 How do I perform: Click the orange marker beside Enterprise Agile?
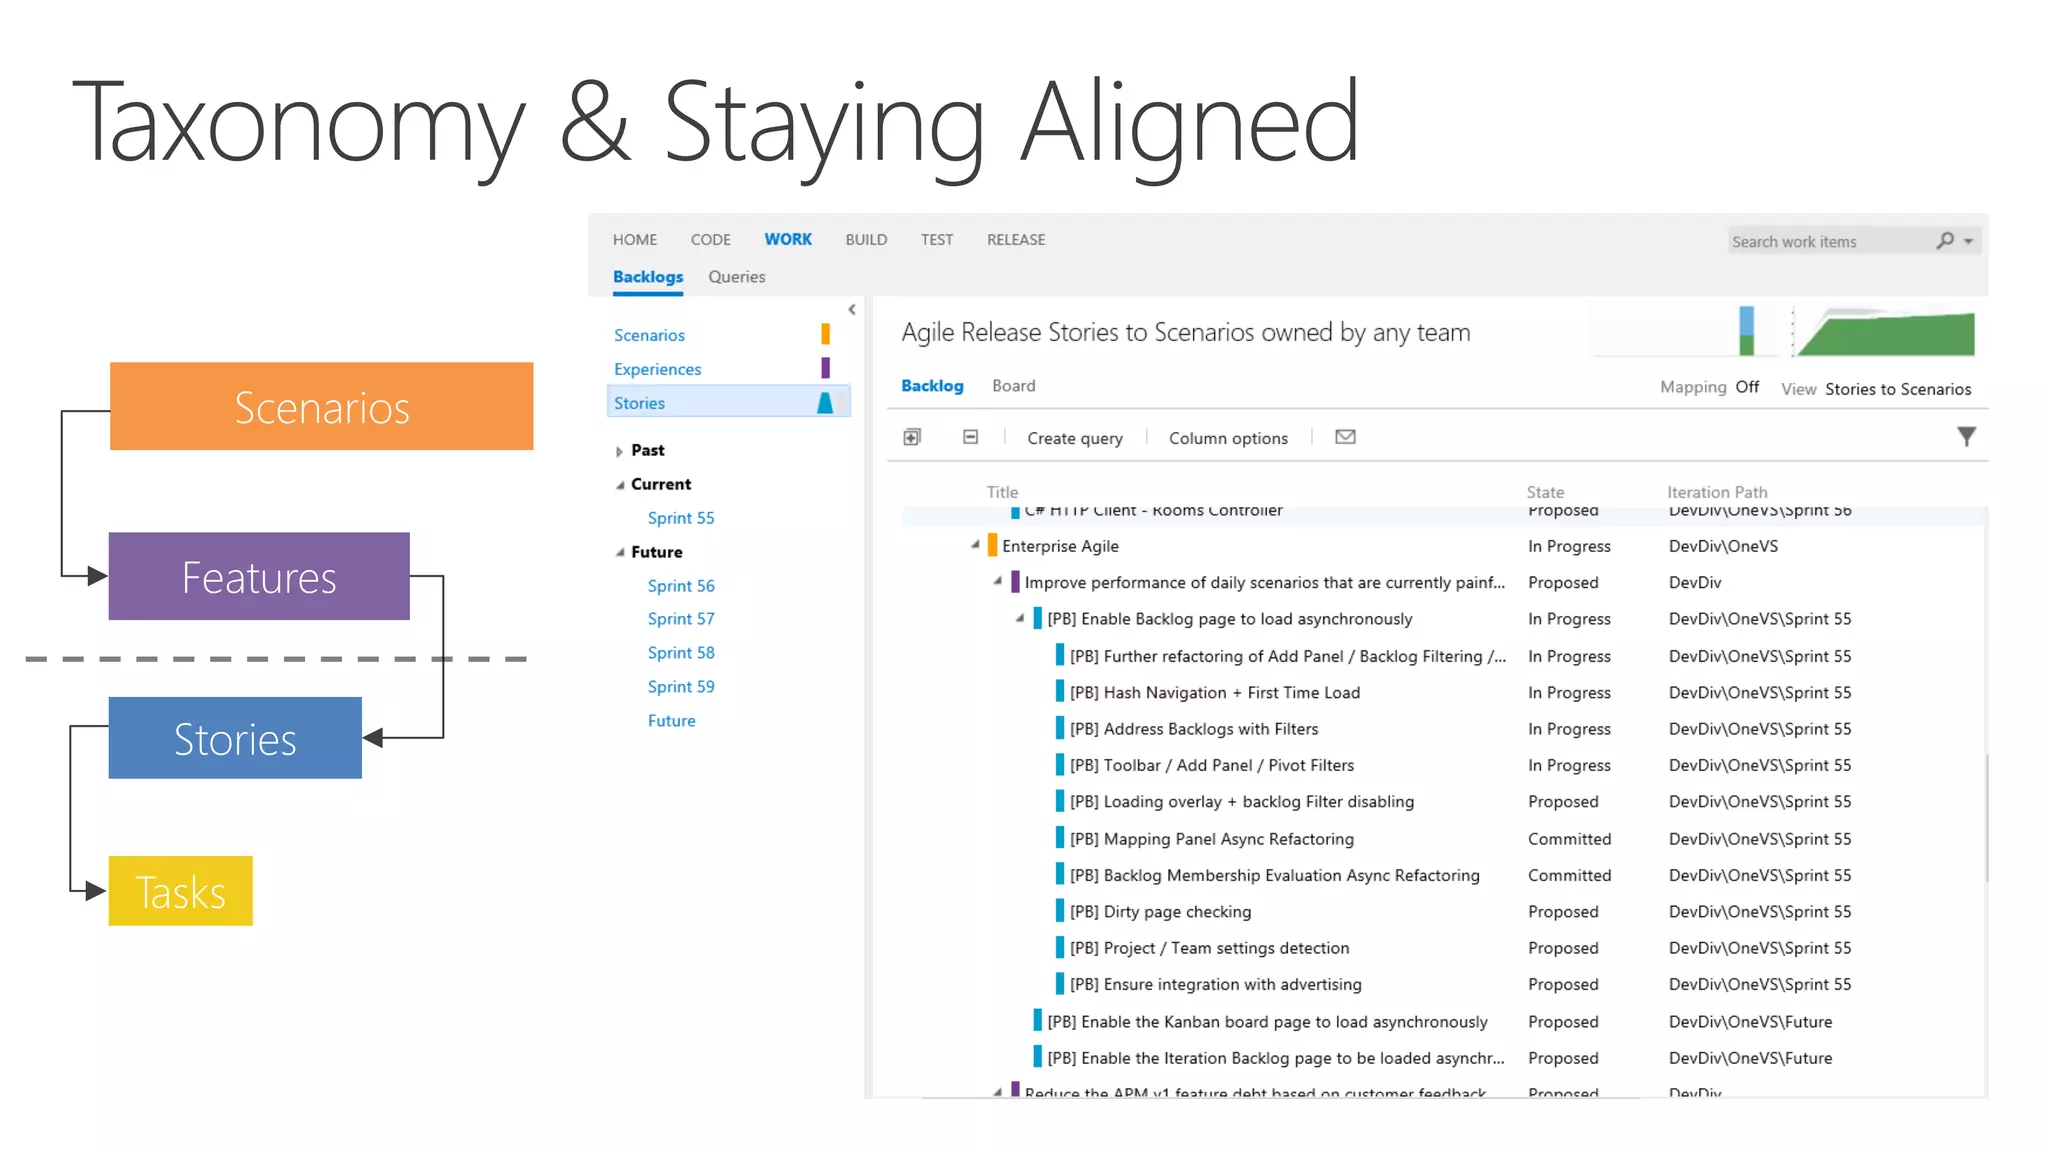[x=992, y=545]
